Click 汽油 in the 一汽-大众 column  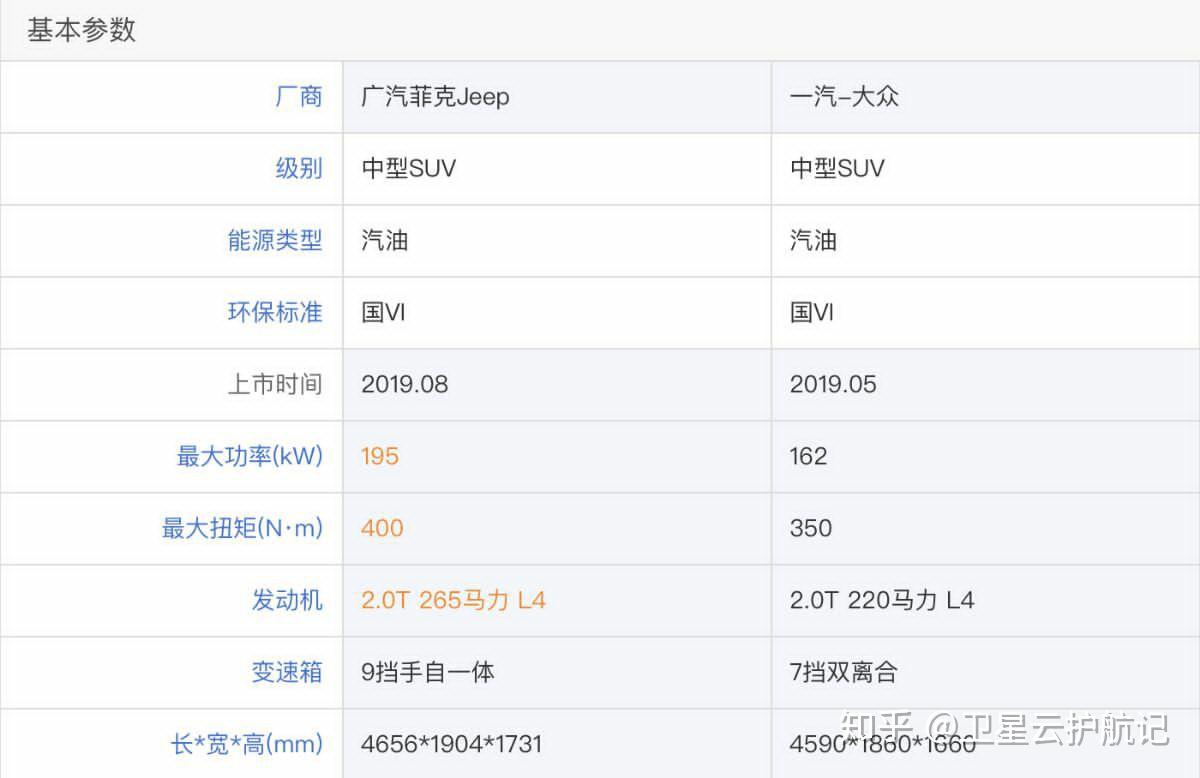(813, 241)
